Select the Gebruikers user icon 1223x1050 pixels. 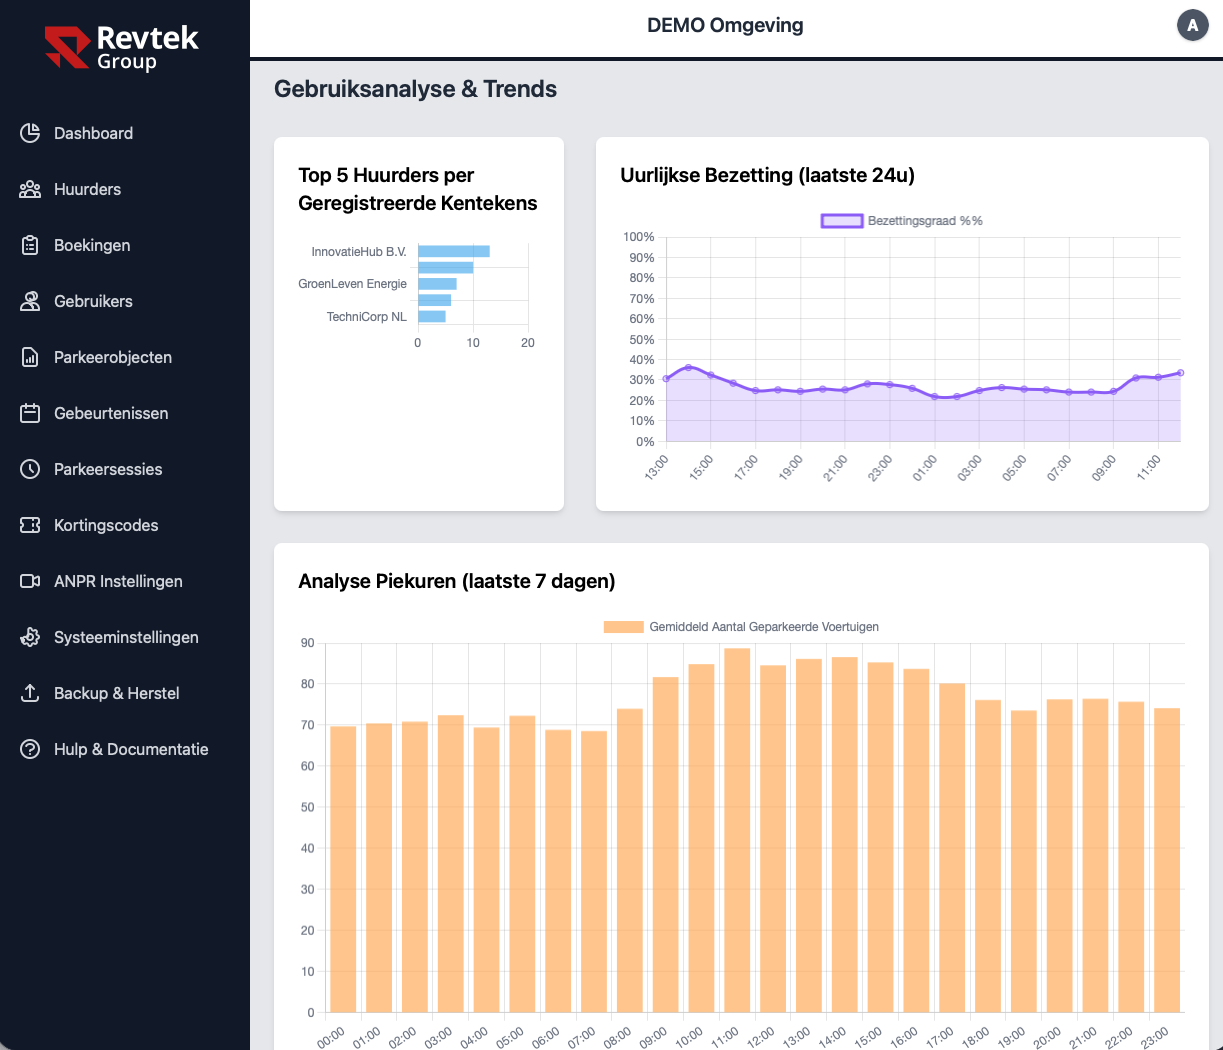(x=28, y=301)
